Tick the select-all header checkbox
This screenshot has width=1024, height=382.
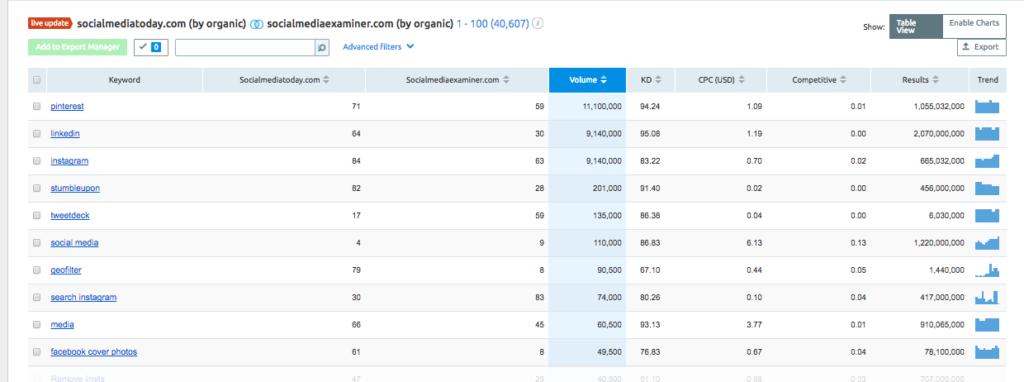[37, 80]
